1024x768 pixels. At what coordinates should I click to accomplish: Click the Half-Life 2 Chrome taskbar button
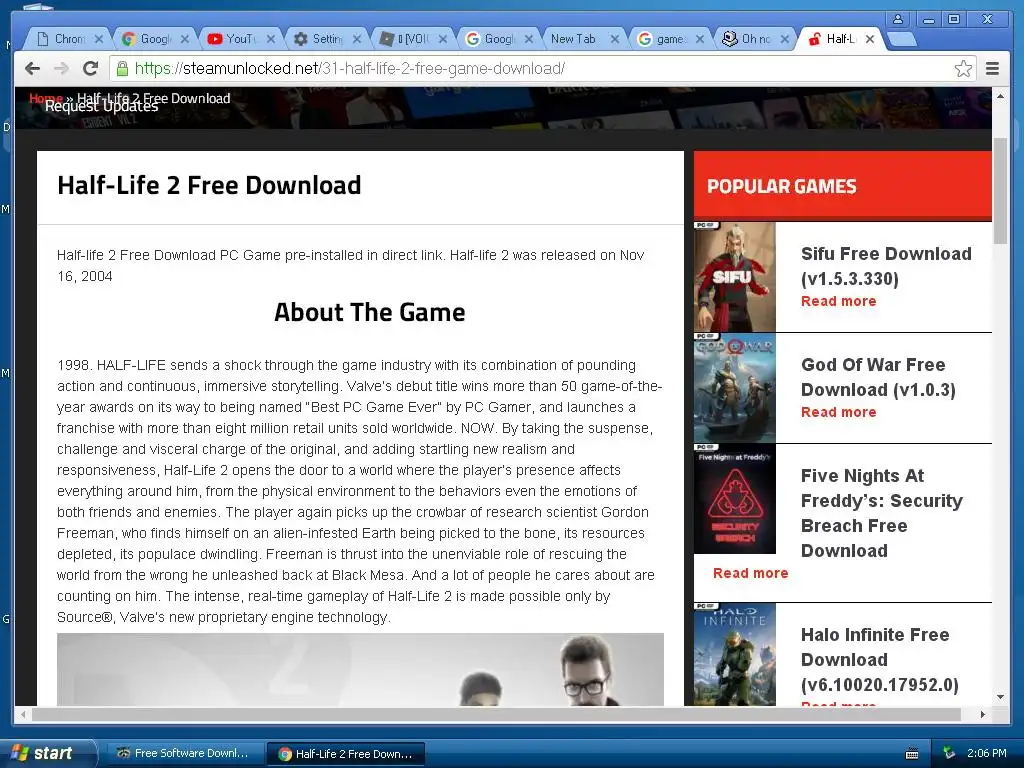pos(346,754)
